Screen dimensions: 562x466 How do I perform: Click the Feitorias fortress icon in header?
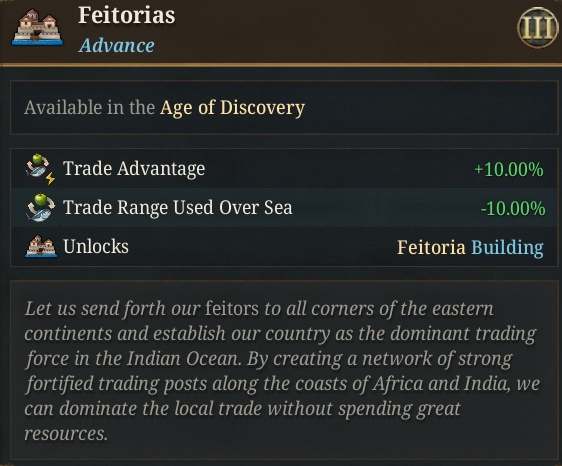[37, 28]
